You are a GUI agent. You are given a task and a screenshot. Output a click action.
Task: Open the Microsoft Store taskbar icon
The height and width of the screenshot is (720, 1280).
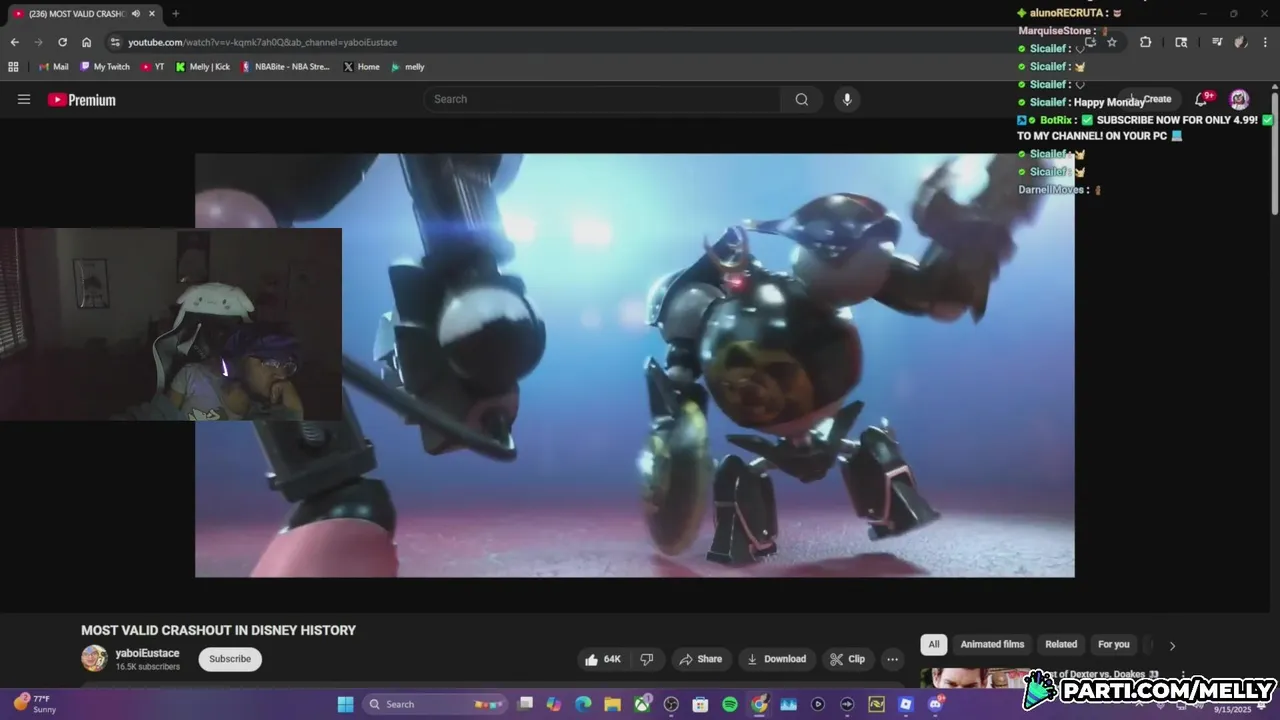coord(700,704)
